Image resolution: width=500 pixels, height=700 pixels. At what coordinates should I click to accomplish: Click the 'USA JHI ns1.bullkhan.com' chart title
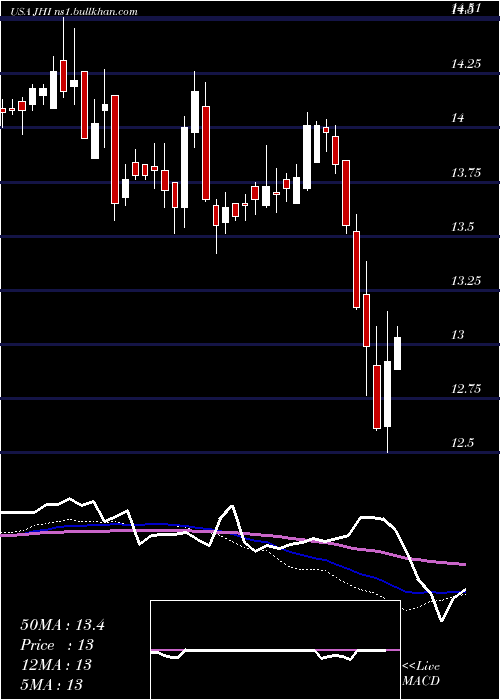click(x=73, y=11)
